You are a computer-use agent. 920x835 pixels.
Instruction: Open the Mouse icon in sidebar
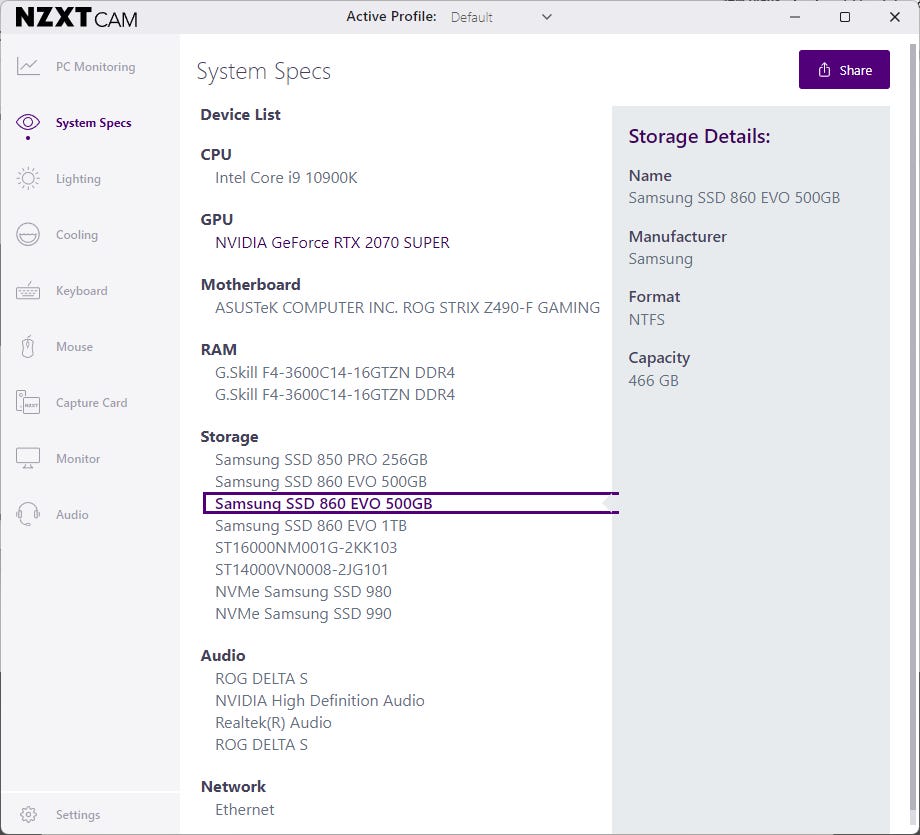pyautogui.click(x=28, y=347)
